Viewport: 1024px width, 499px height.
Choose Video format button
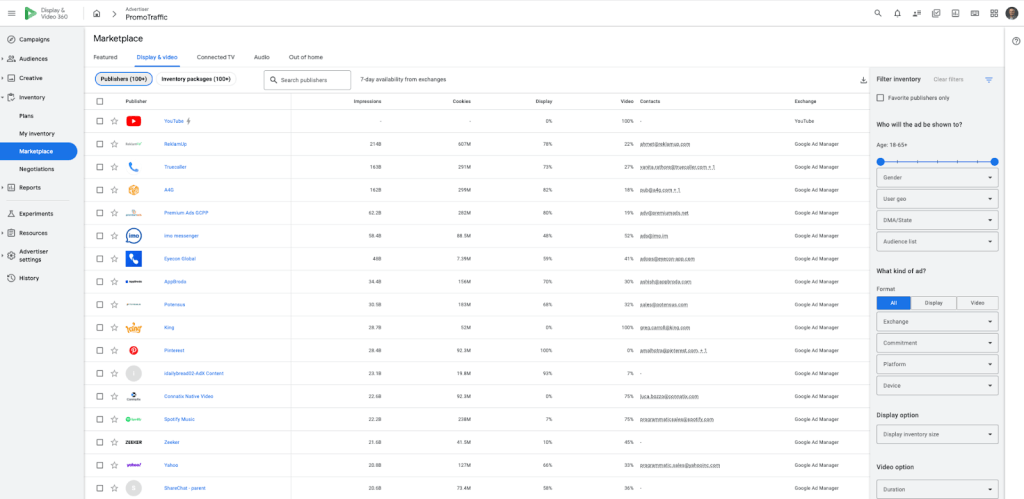click(978, 303)
